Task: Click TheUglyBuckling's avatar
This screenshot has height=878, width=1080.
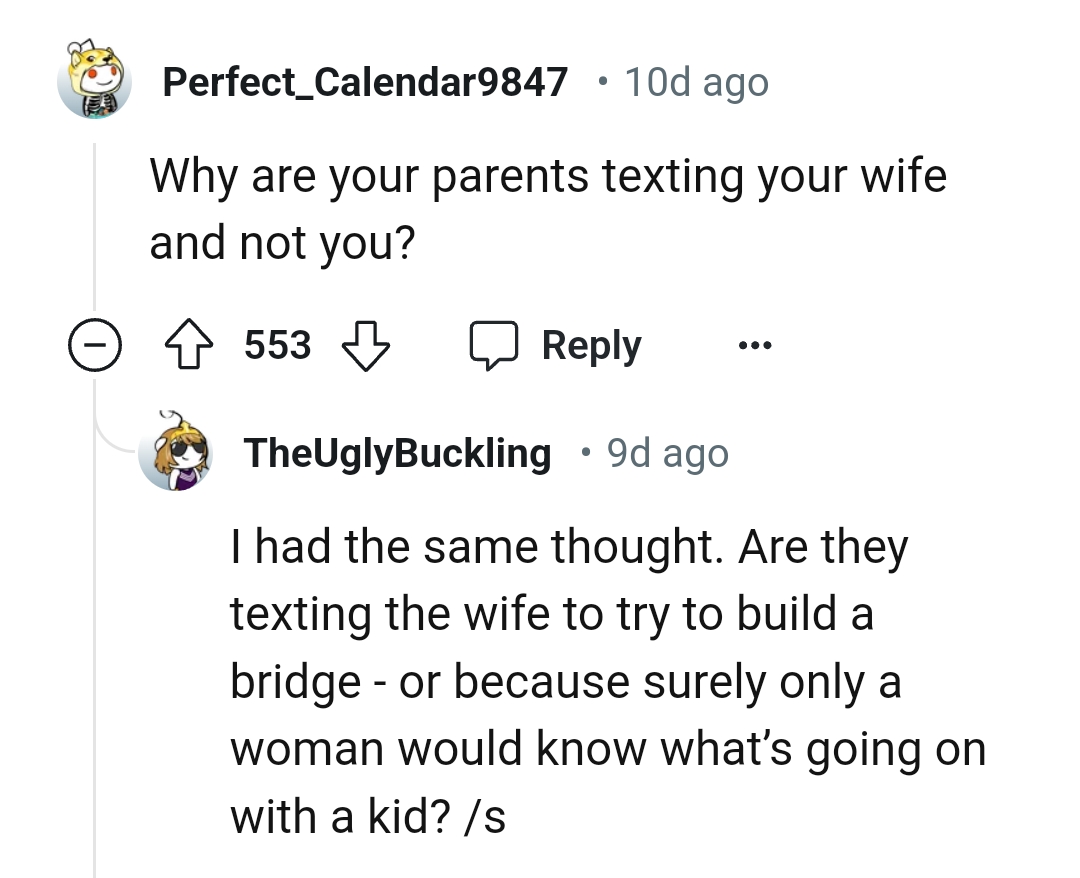Action: pos(176,452)
